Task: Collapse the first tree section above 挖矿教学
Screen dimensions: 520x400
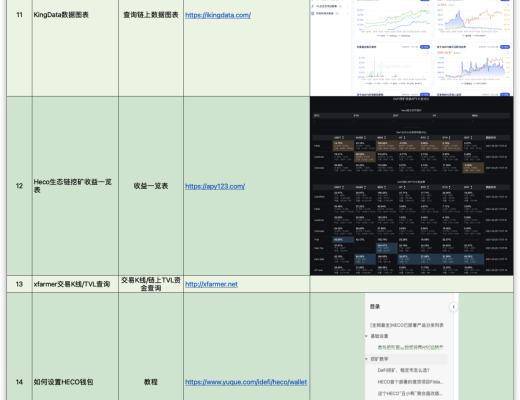Action: tap(366, 336)
